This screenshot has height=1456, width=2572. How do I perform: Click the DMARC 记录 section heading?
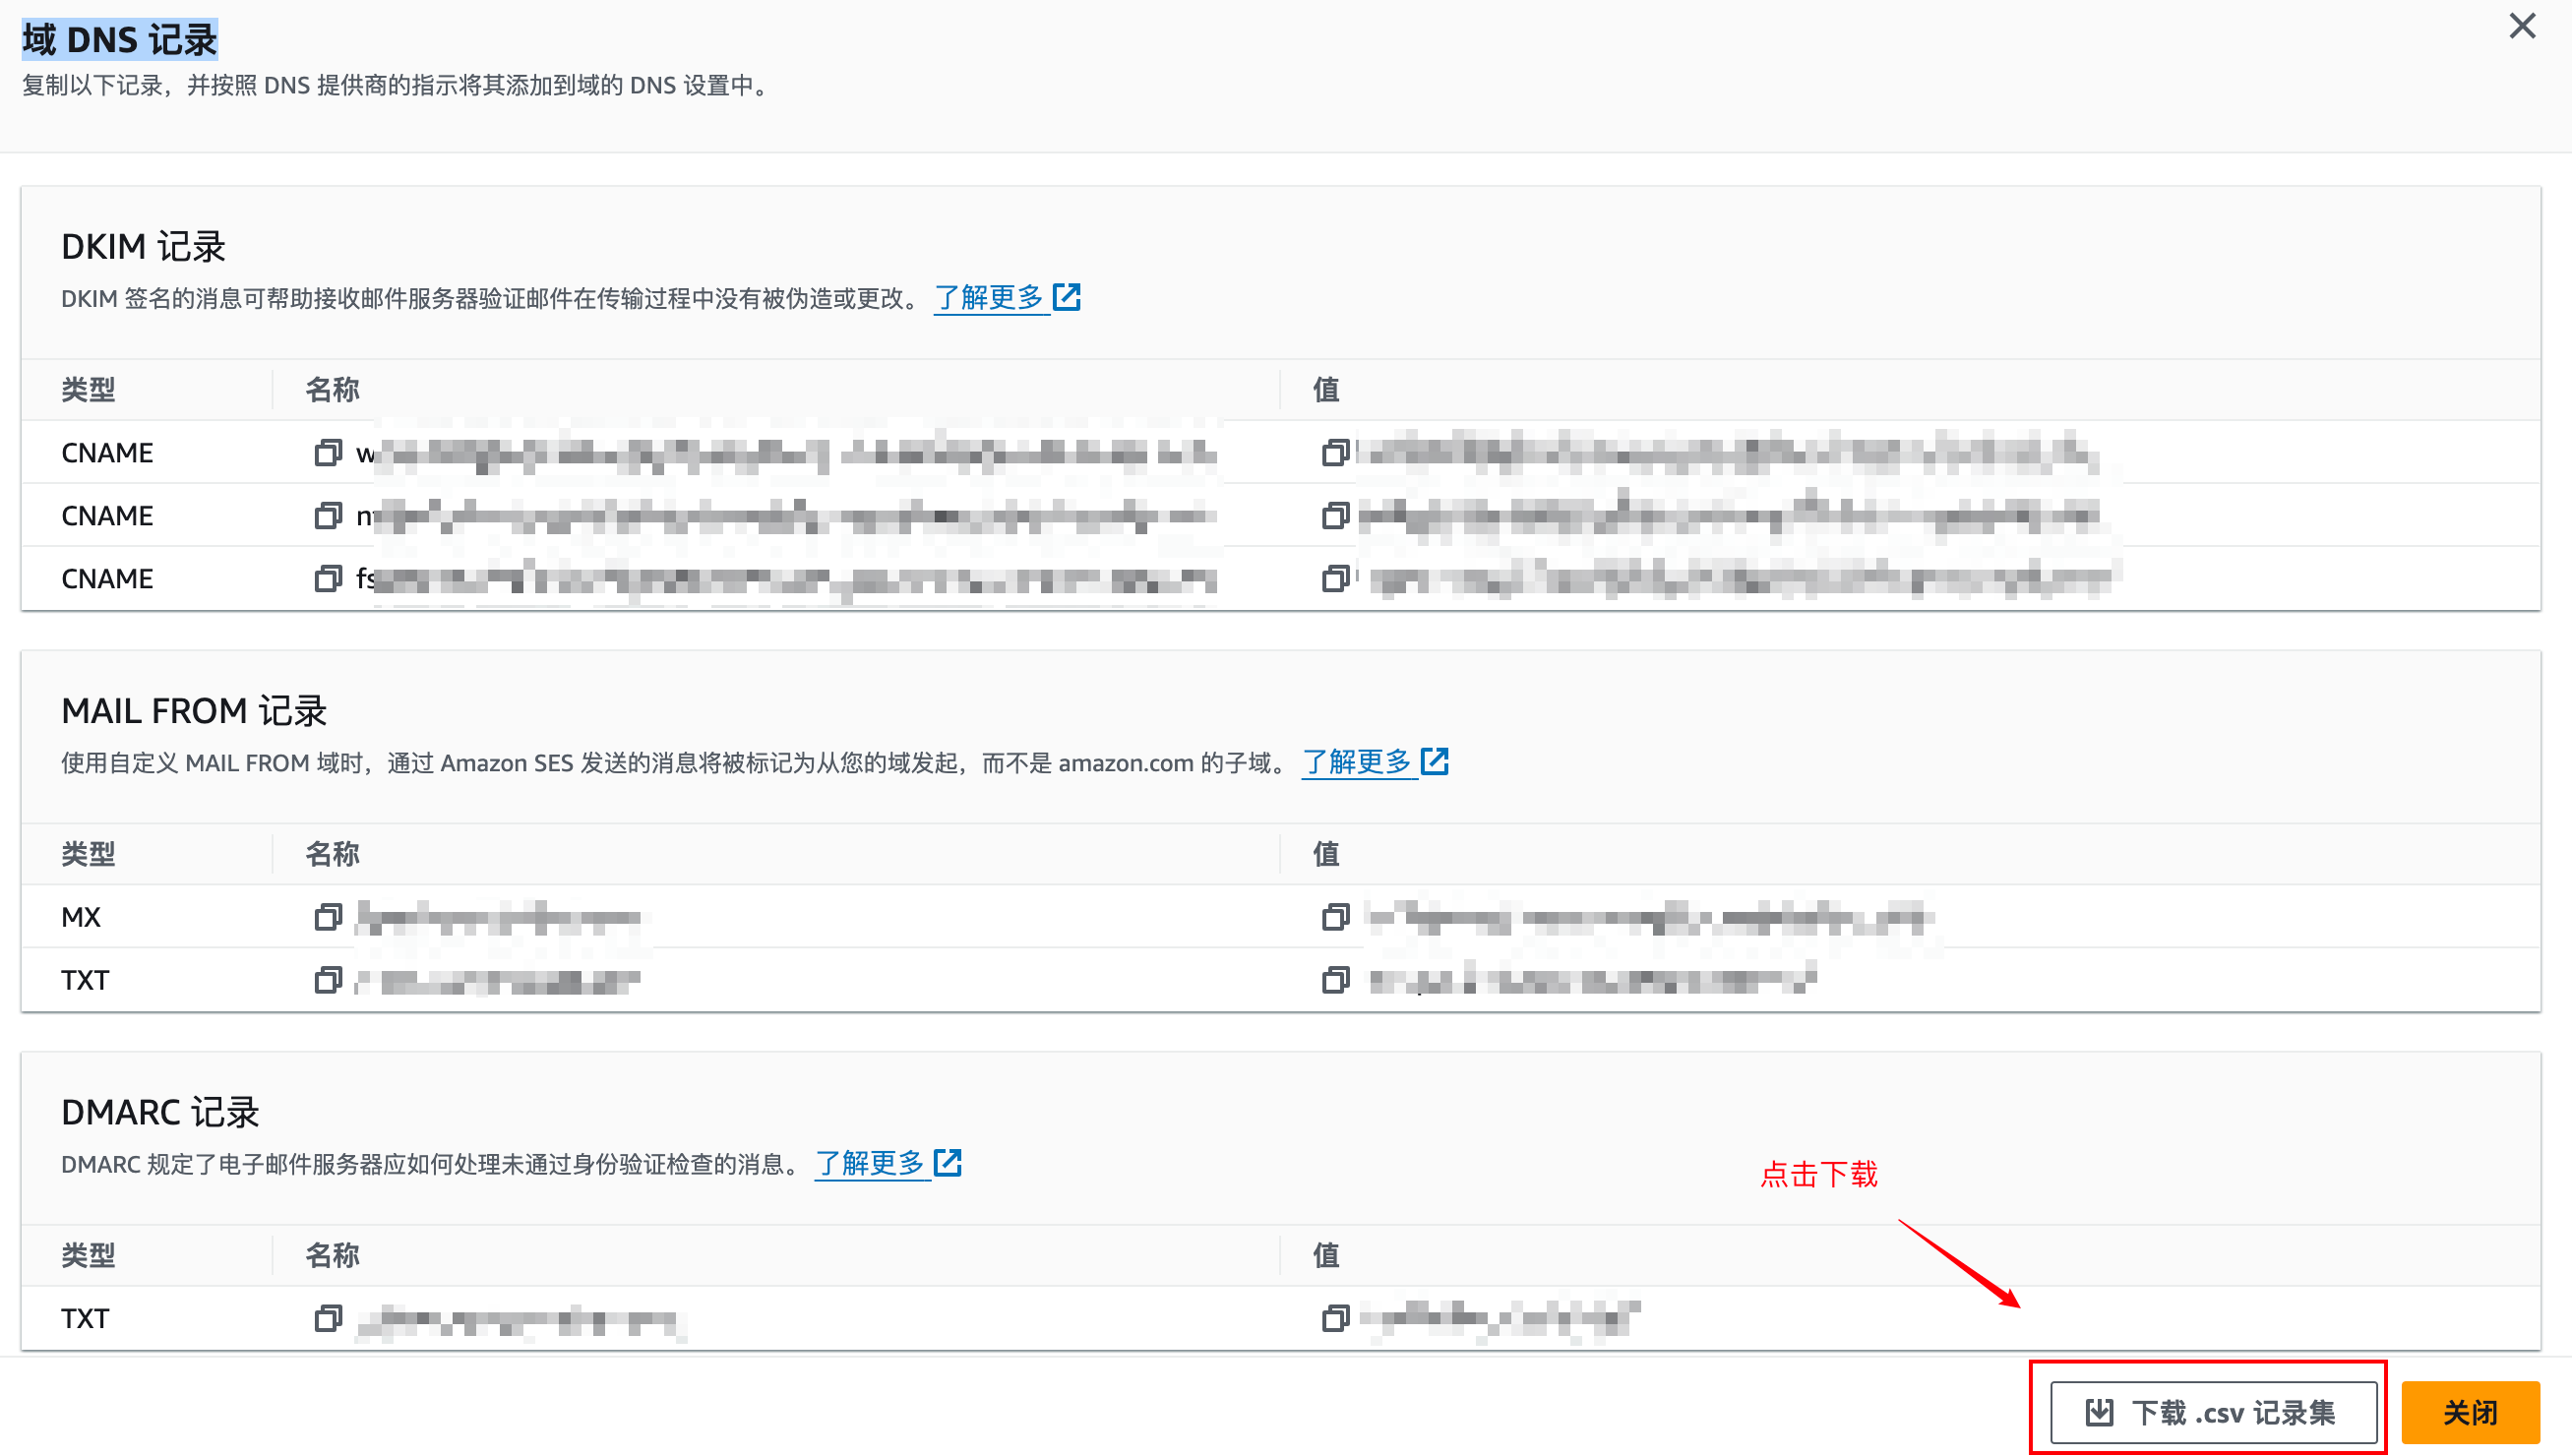(160, 1112)
